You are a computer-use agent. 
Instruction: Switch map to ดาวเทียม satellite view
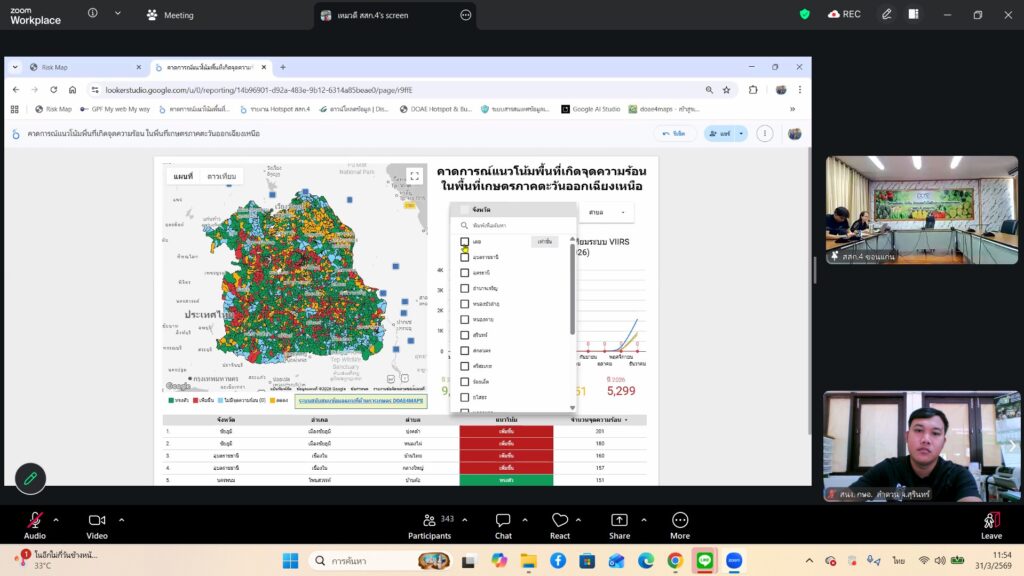[221, 176]
